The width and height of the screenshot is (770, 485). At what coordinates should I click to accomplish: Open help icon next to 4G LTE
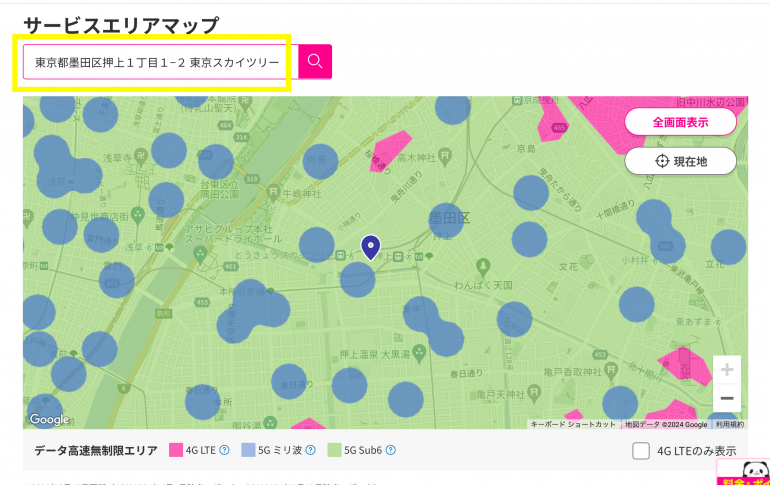click(224, 451)
